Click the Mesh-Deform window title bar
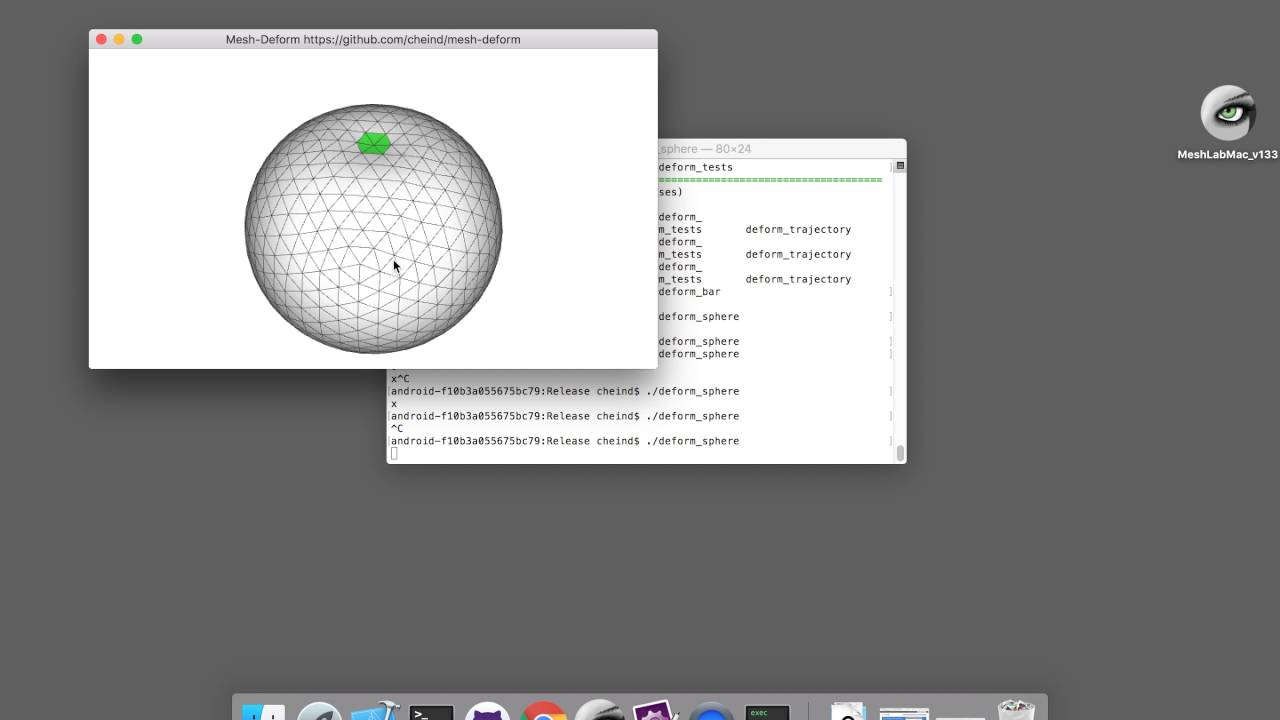 pyautogui.click(x=373, y=39)
